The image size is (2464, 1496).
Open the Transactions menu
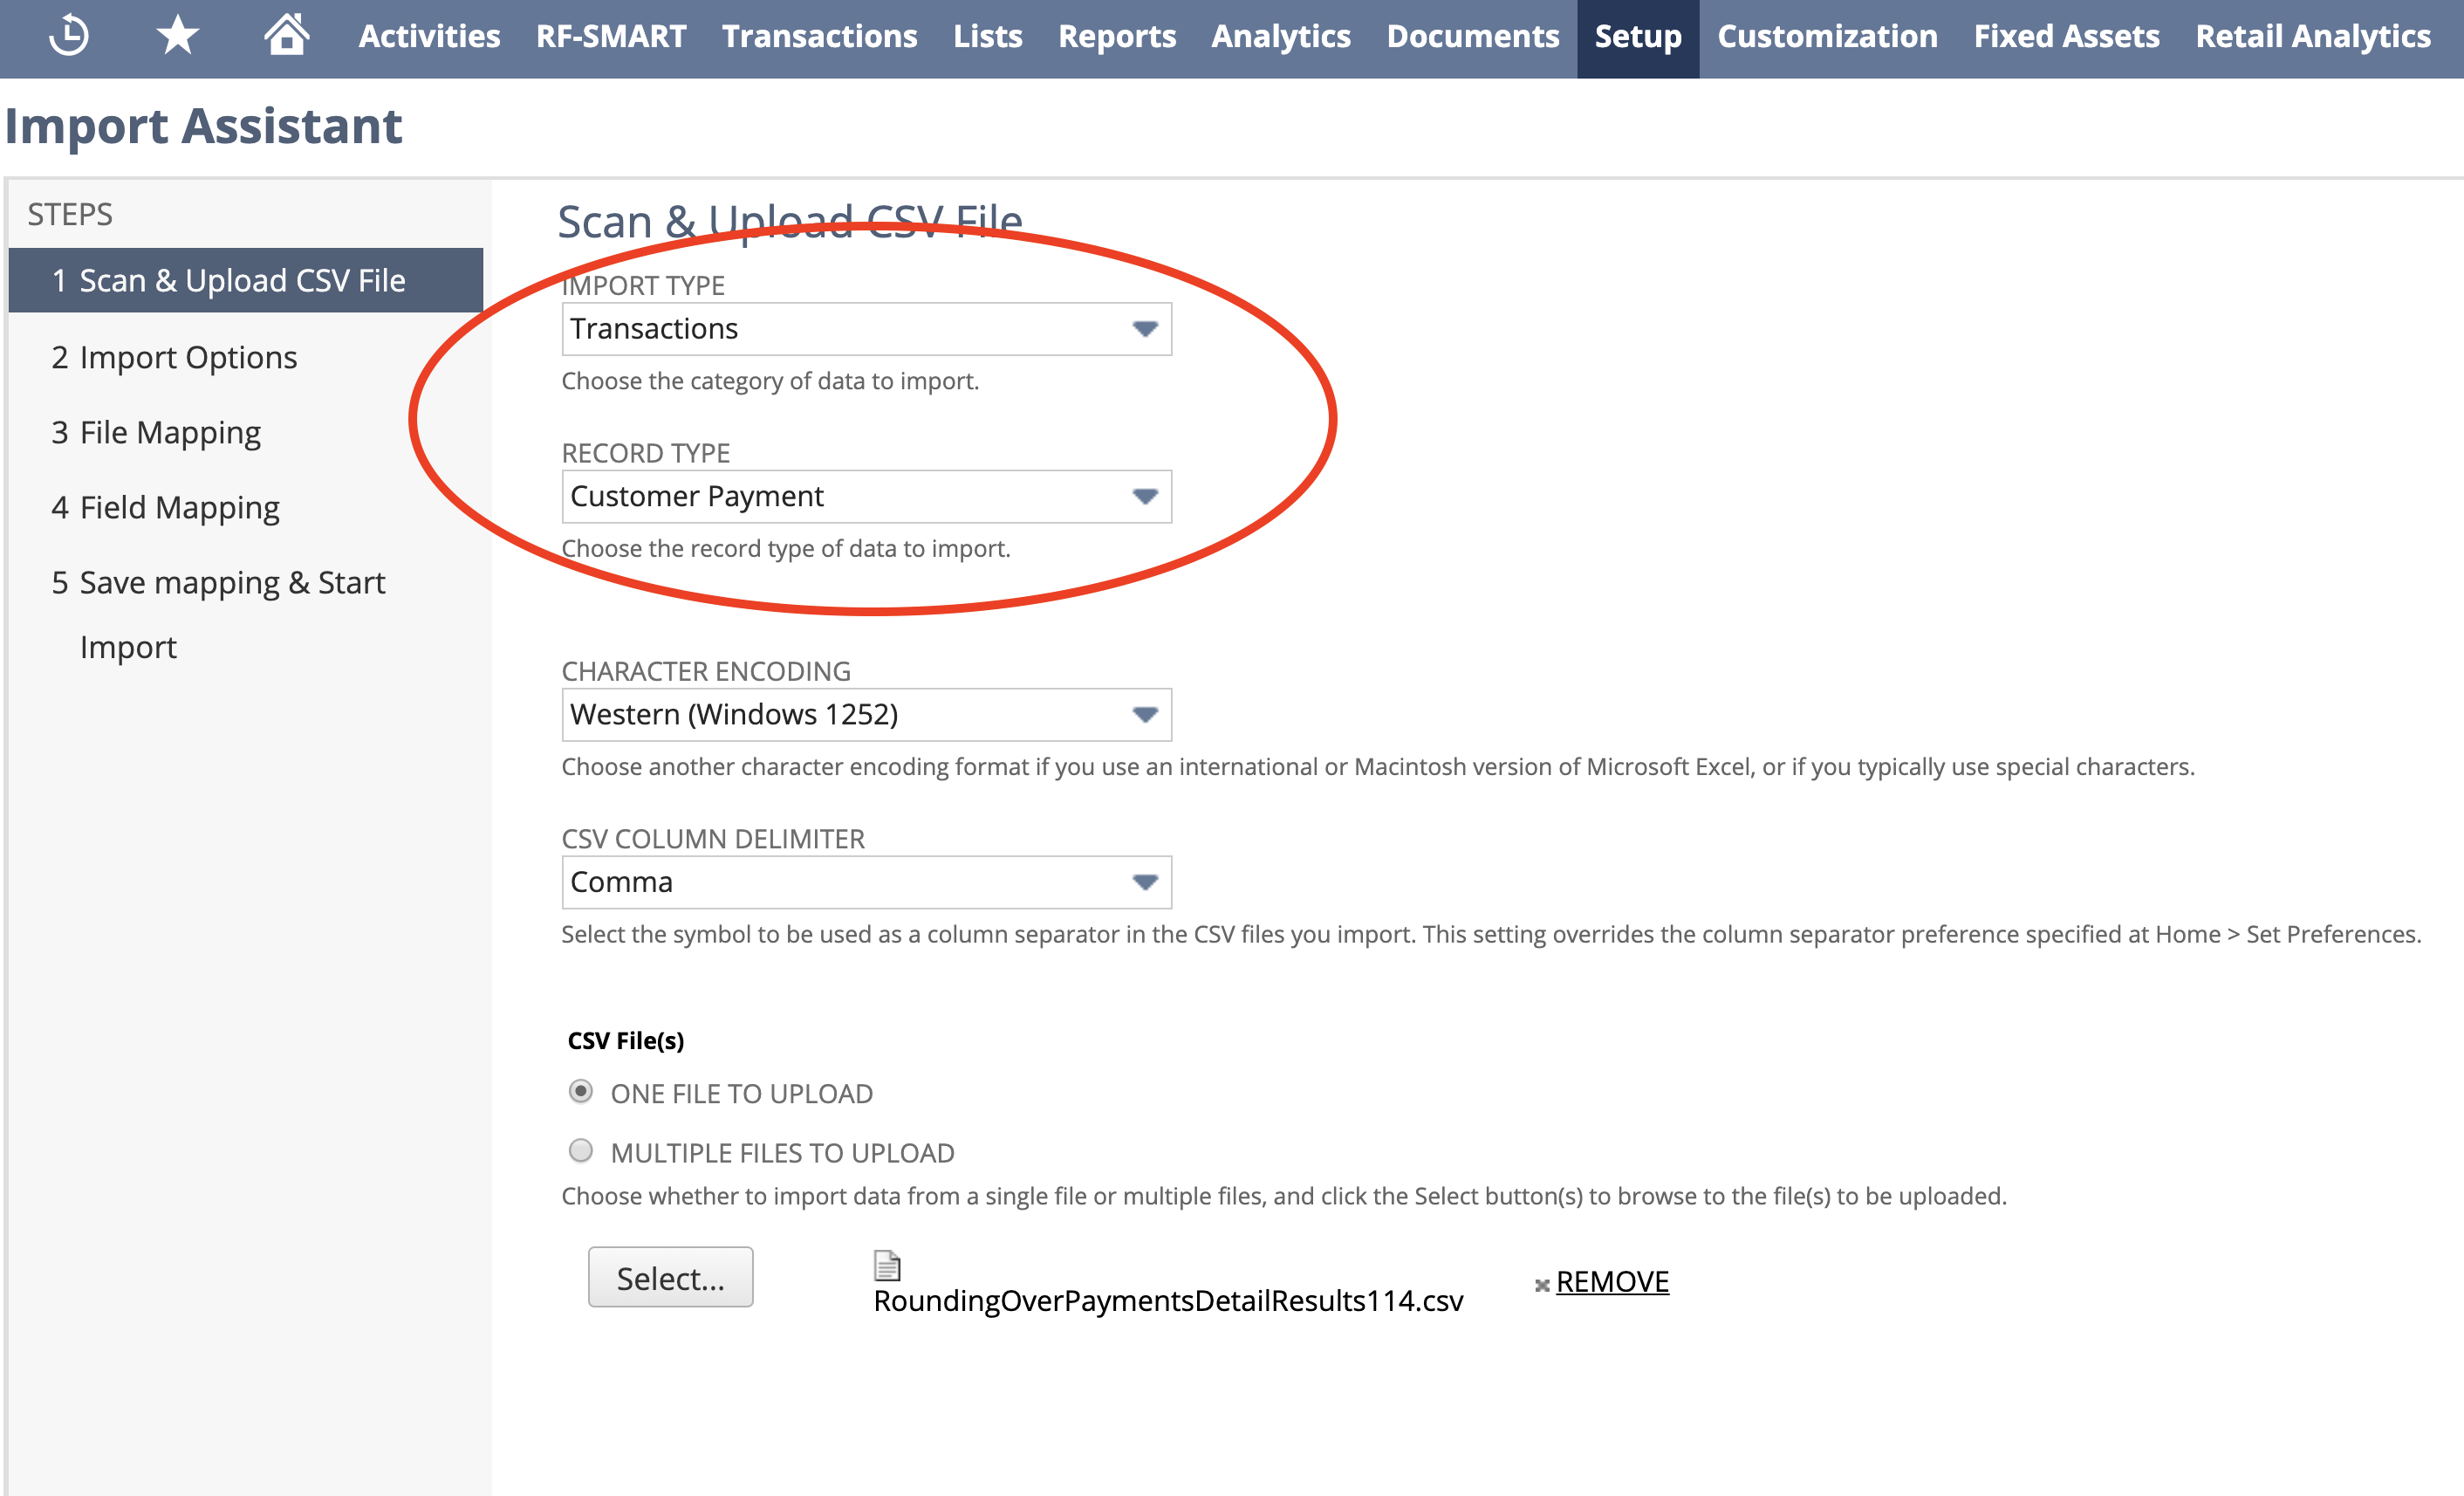(819, 37)
